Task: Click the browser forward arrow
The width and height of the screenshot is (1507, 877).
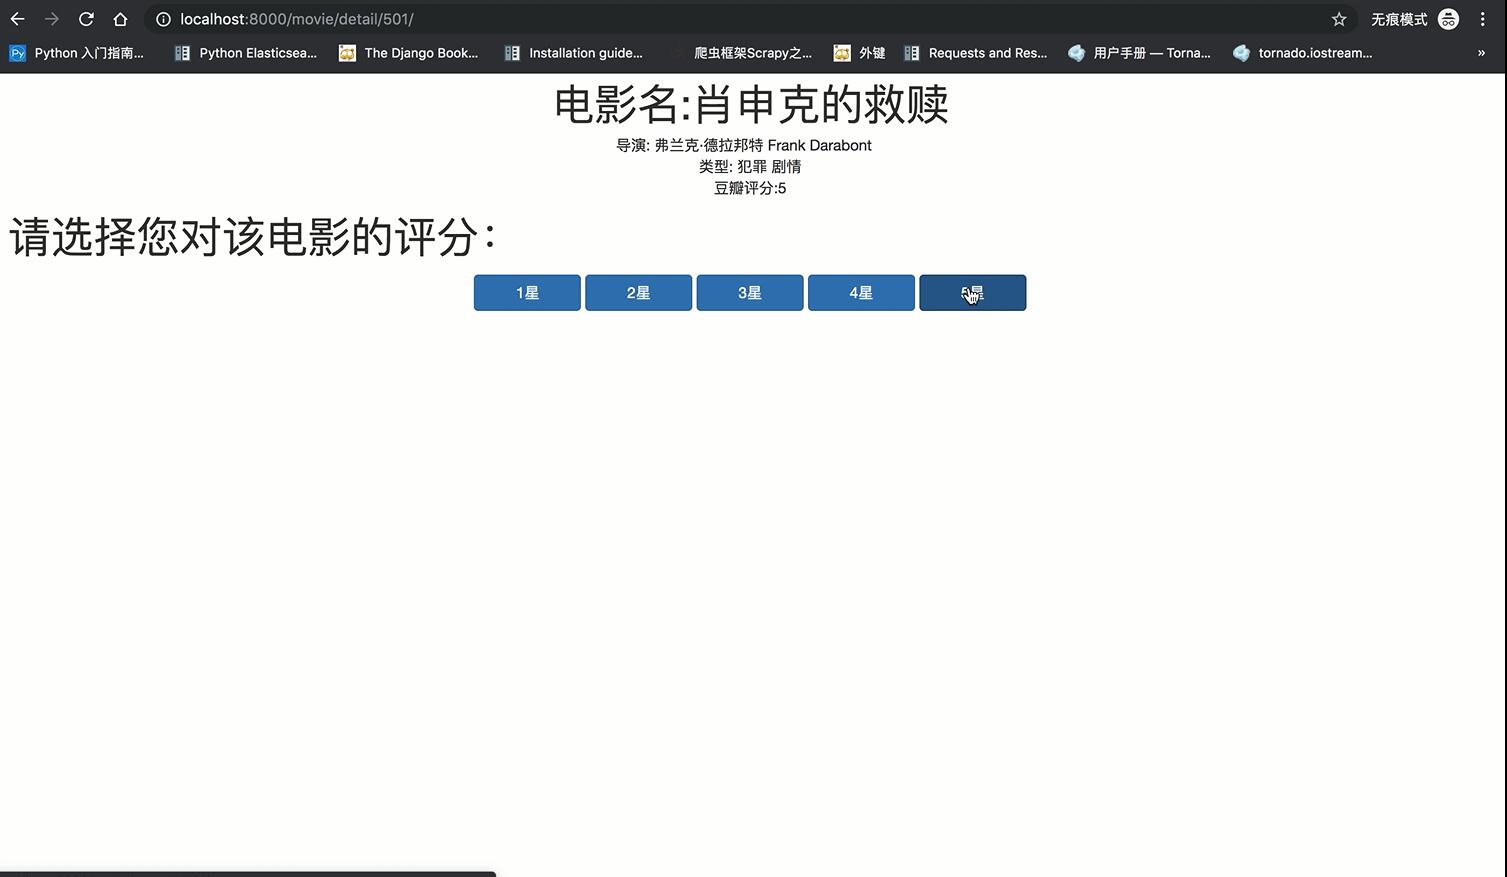Action: pyautogui.click(x=52, y=19)
